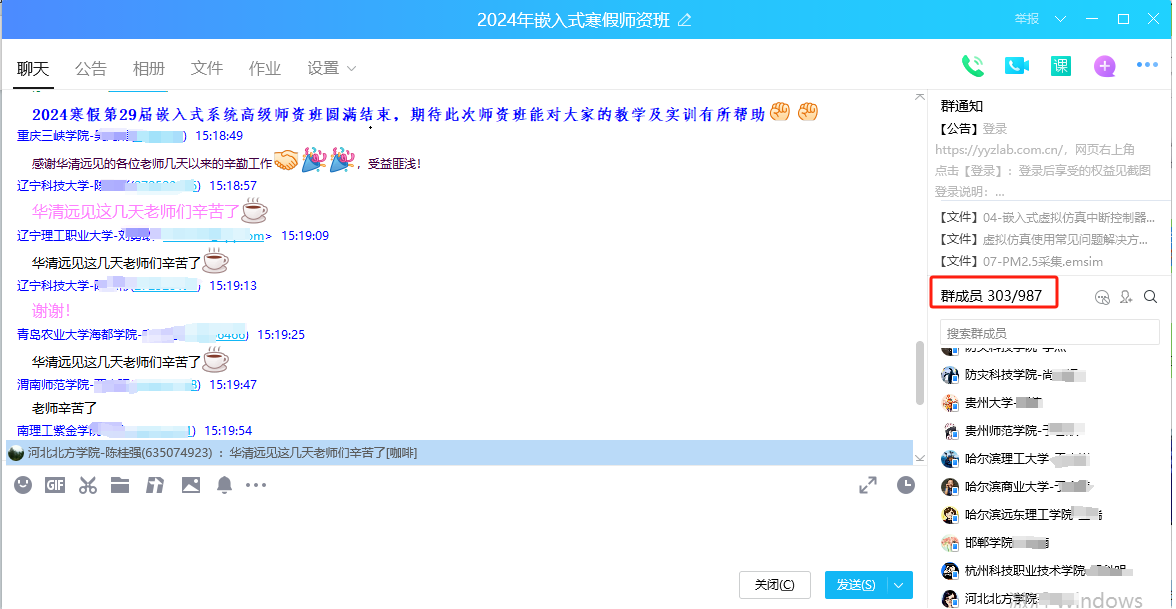The height and width of the screenshot is (609, 1176).
Task: Click the send picture icon
Action: click(x=191, y=485)
